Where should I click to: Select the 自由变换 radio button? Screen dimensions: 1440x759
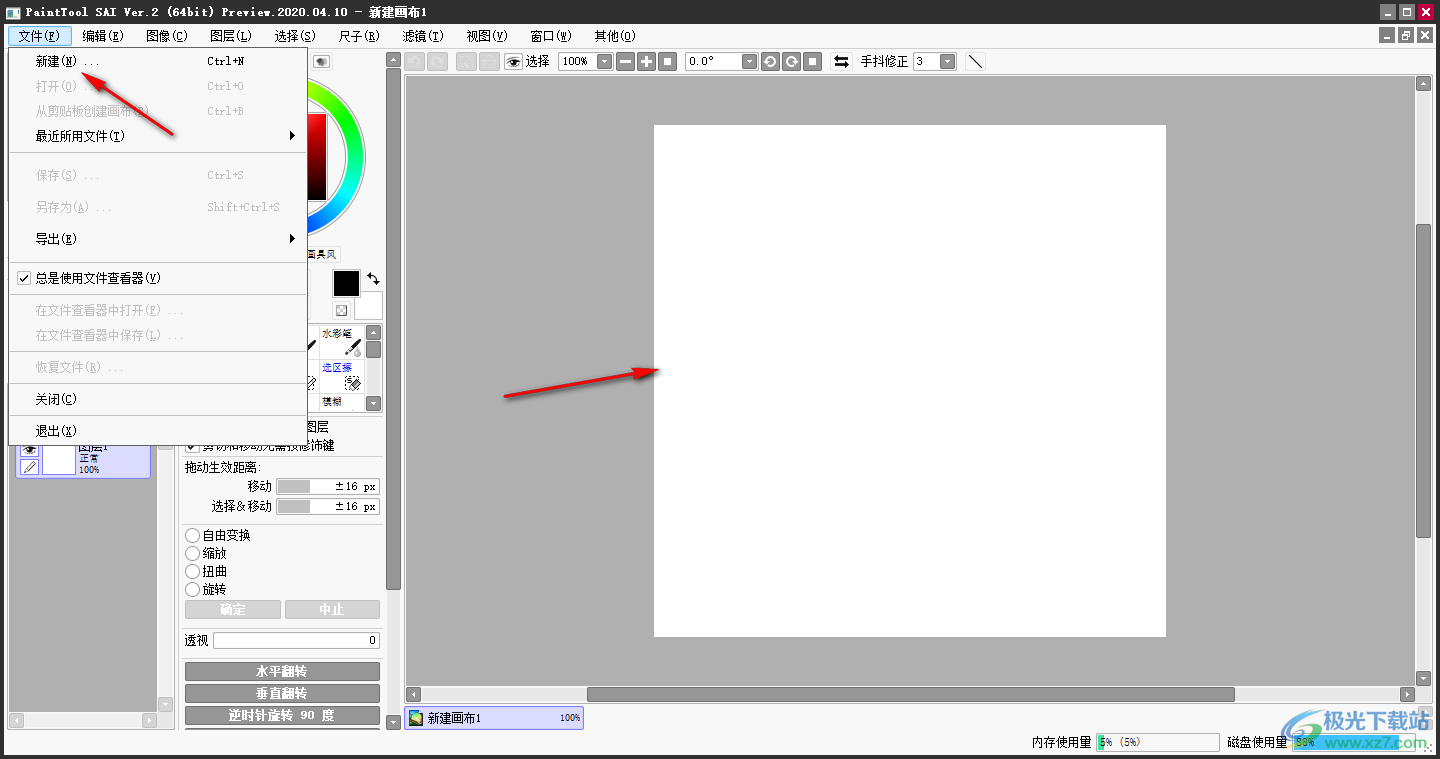click(193, 536)
